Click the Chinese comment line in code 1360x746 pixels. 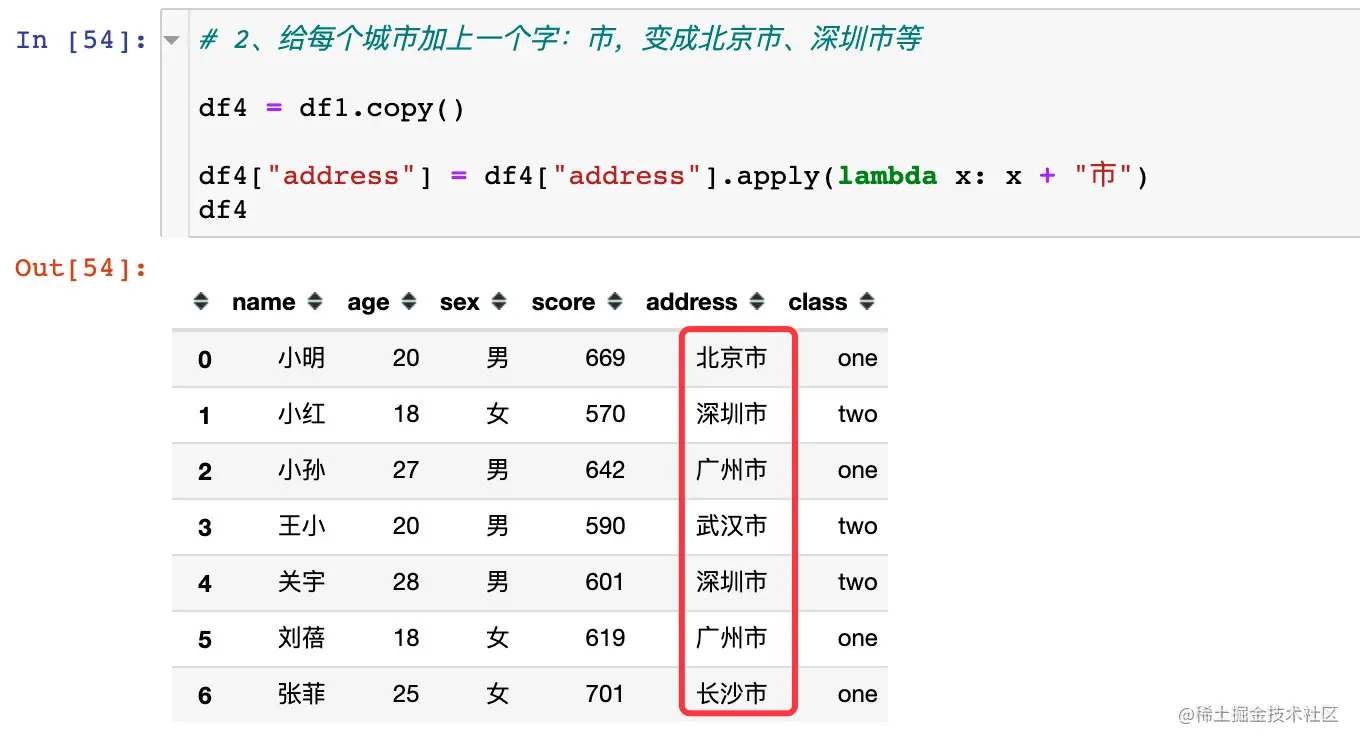point(560,40)
